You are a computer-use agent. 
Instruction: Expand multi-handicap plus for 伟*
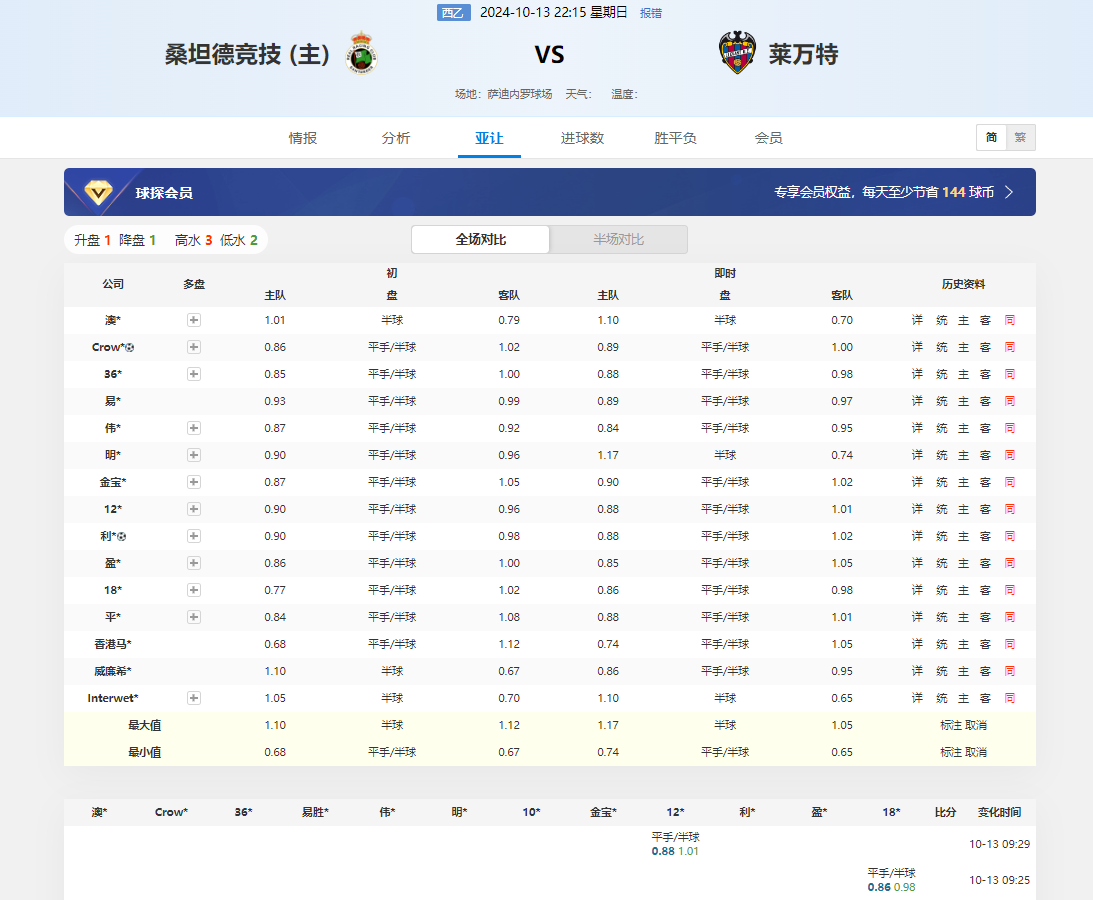coord(194,428)
